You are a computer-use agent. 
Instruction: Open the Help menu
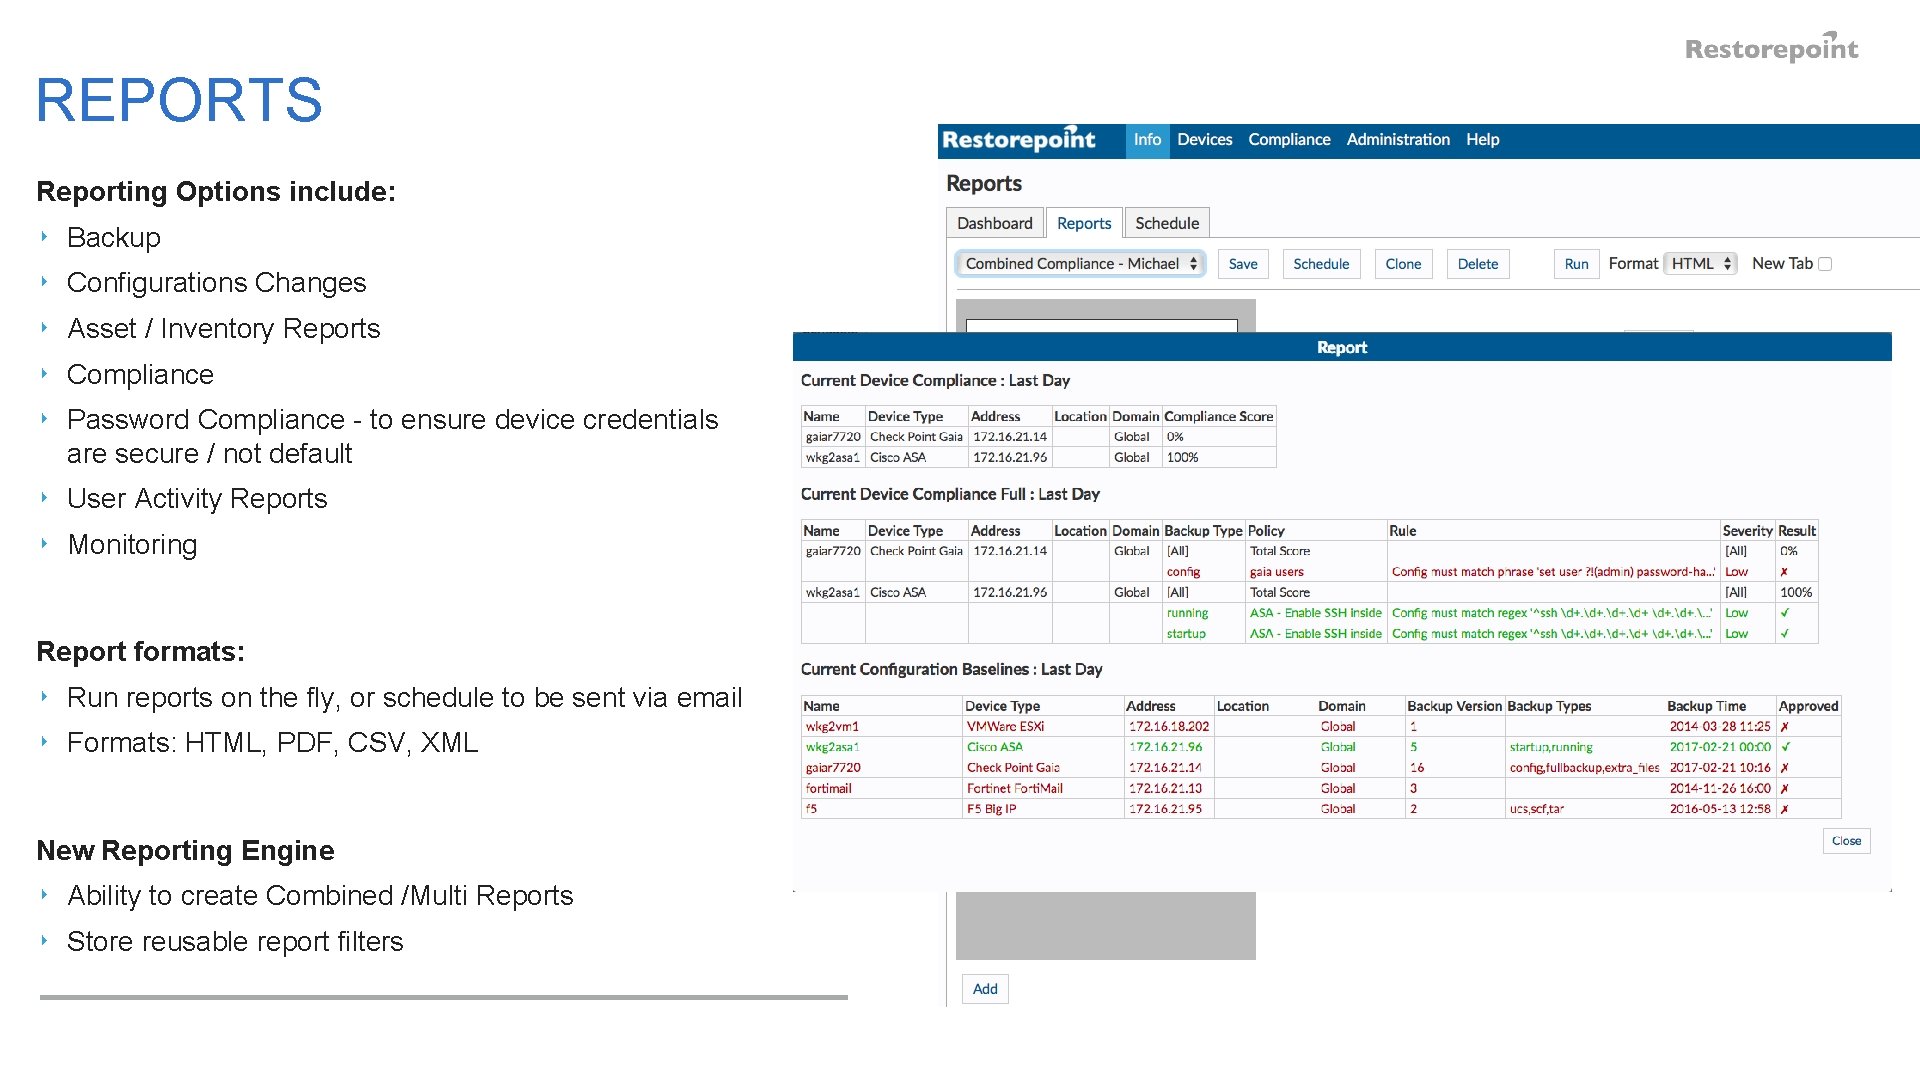click(1482, 140)
